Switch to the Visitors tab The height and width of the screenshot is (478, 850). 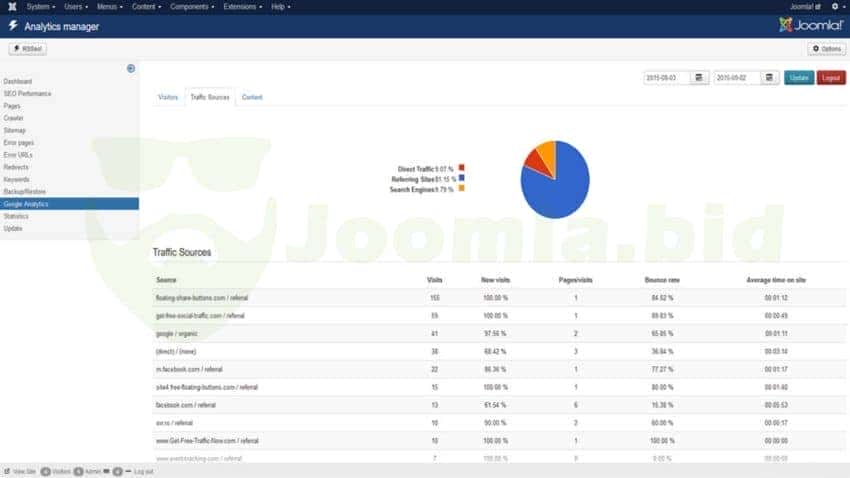pyautogui.click(x=168, y=97)
